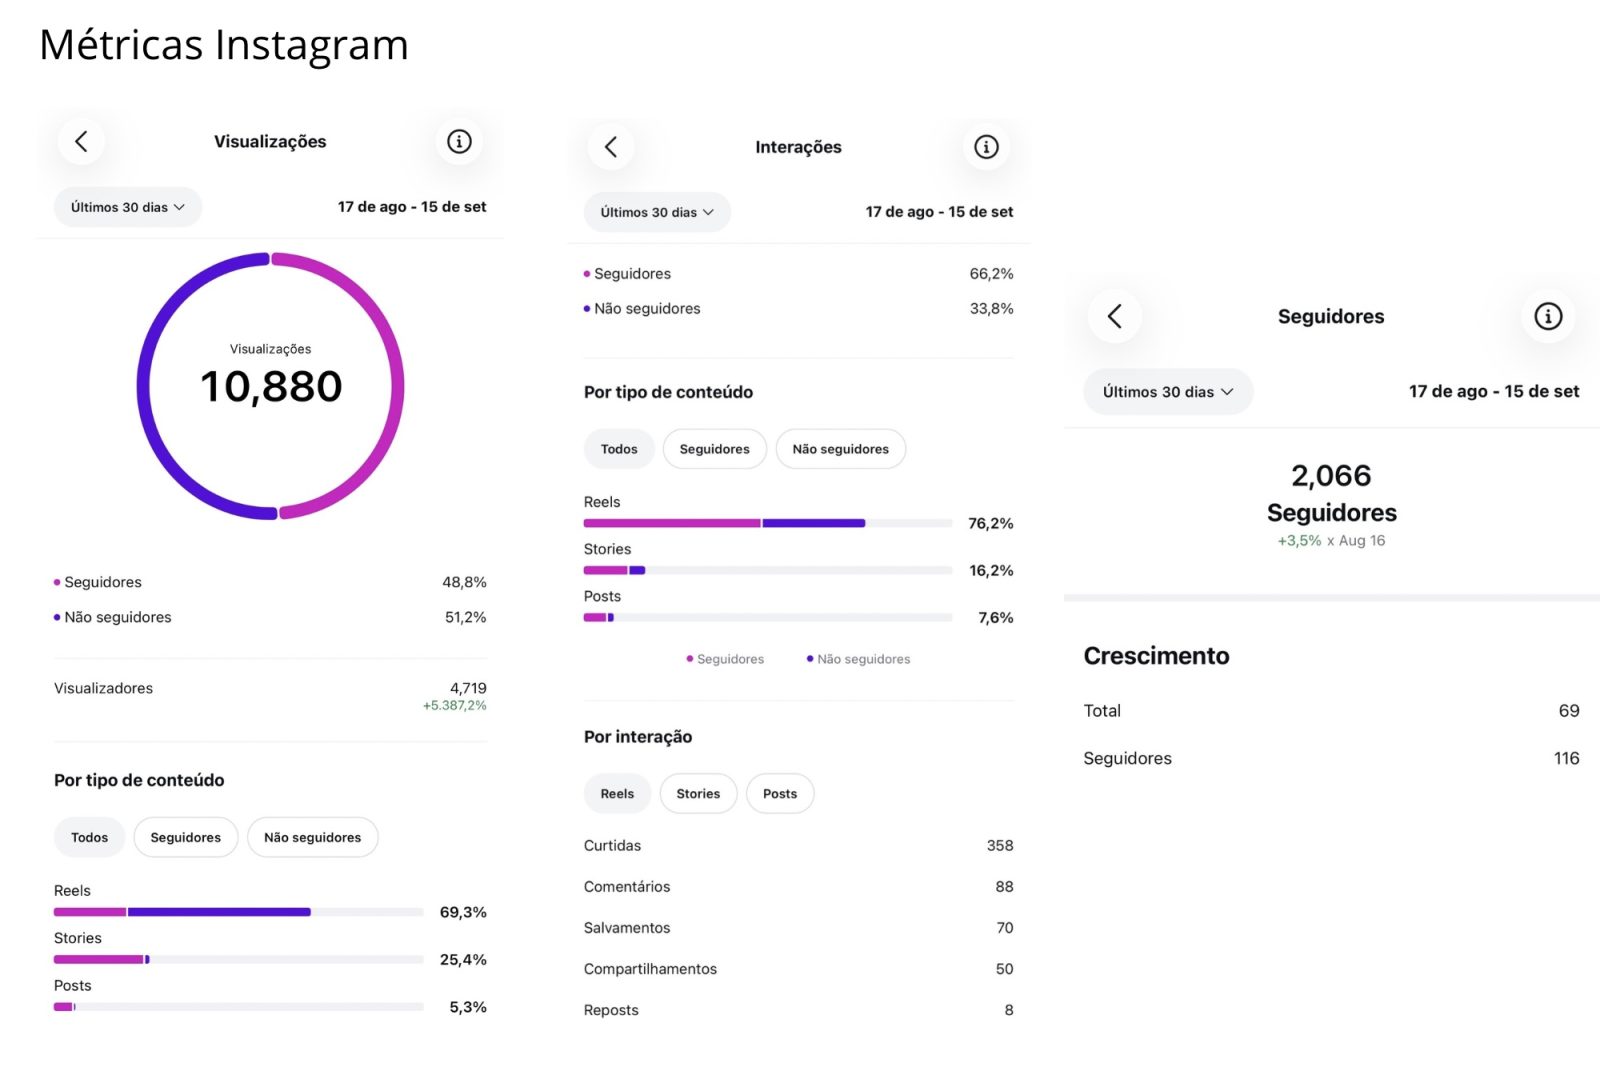The image size is (1600, 1067).
Task: Click the Seguidores 48,8% row in Visualizações
Action: click(270, 582)
